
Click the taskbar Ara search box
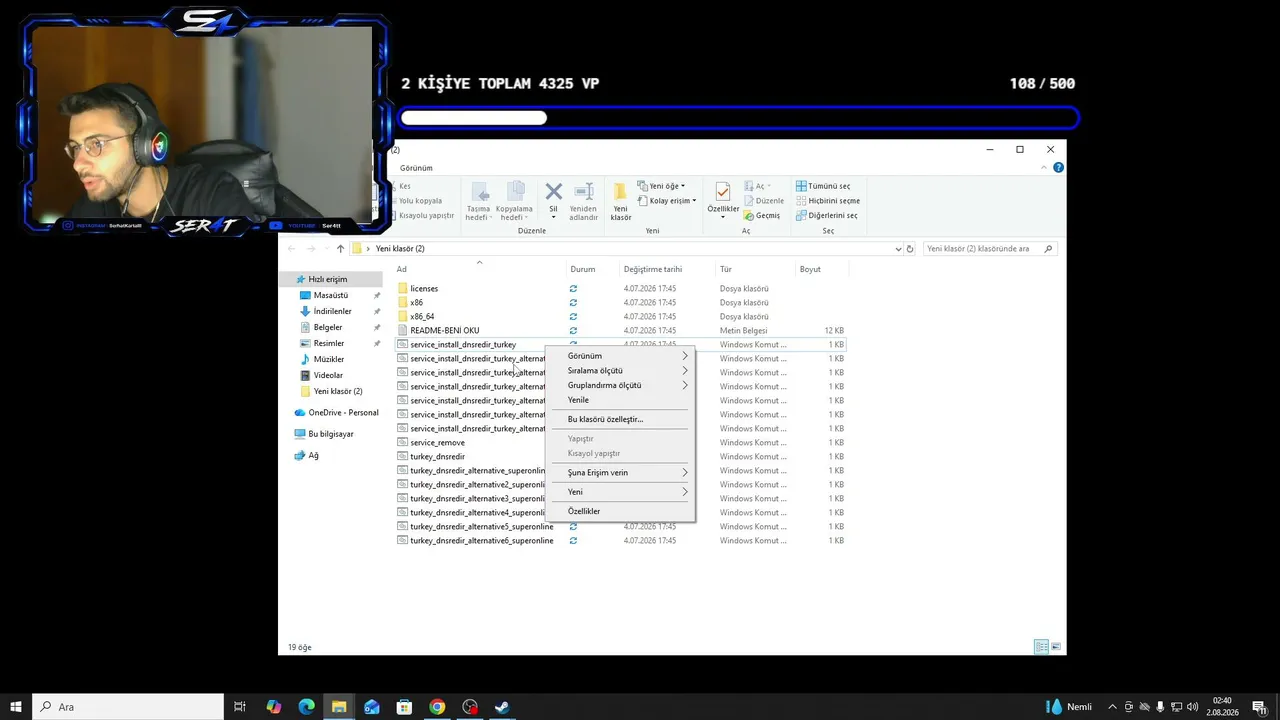pyautogui.click(x=128, y=707)
